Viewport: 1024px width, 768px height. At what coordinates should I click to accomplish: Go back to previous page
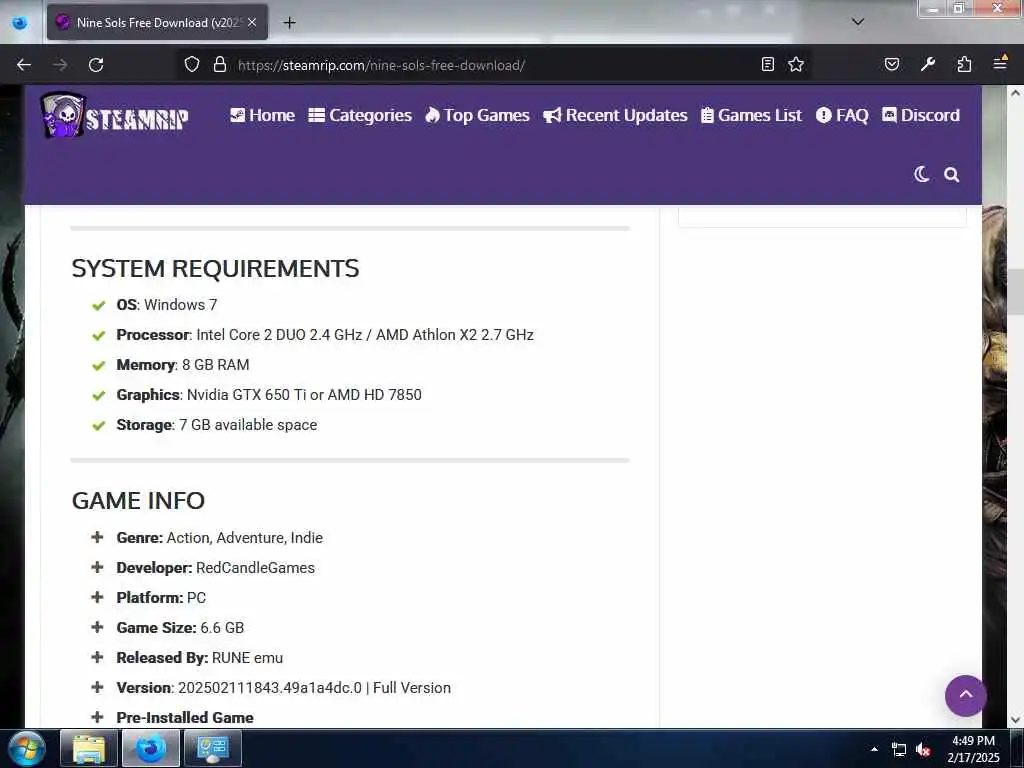coord(24,65)
